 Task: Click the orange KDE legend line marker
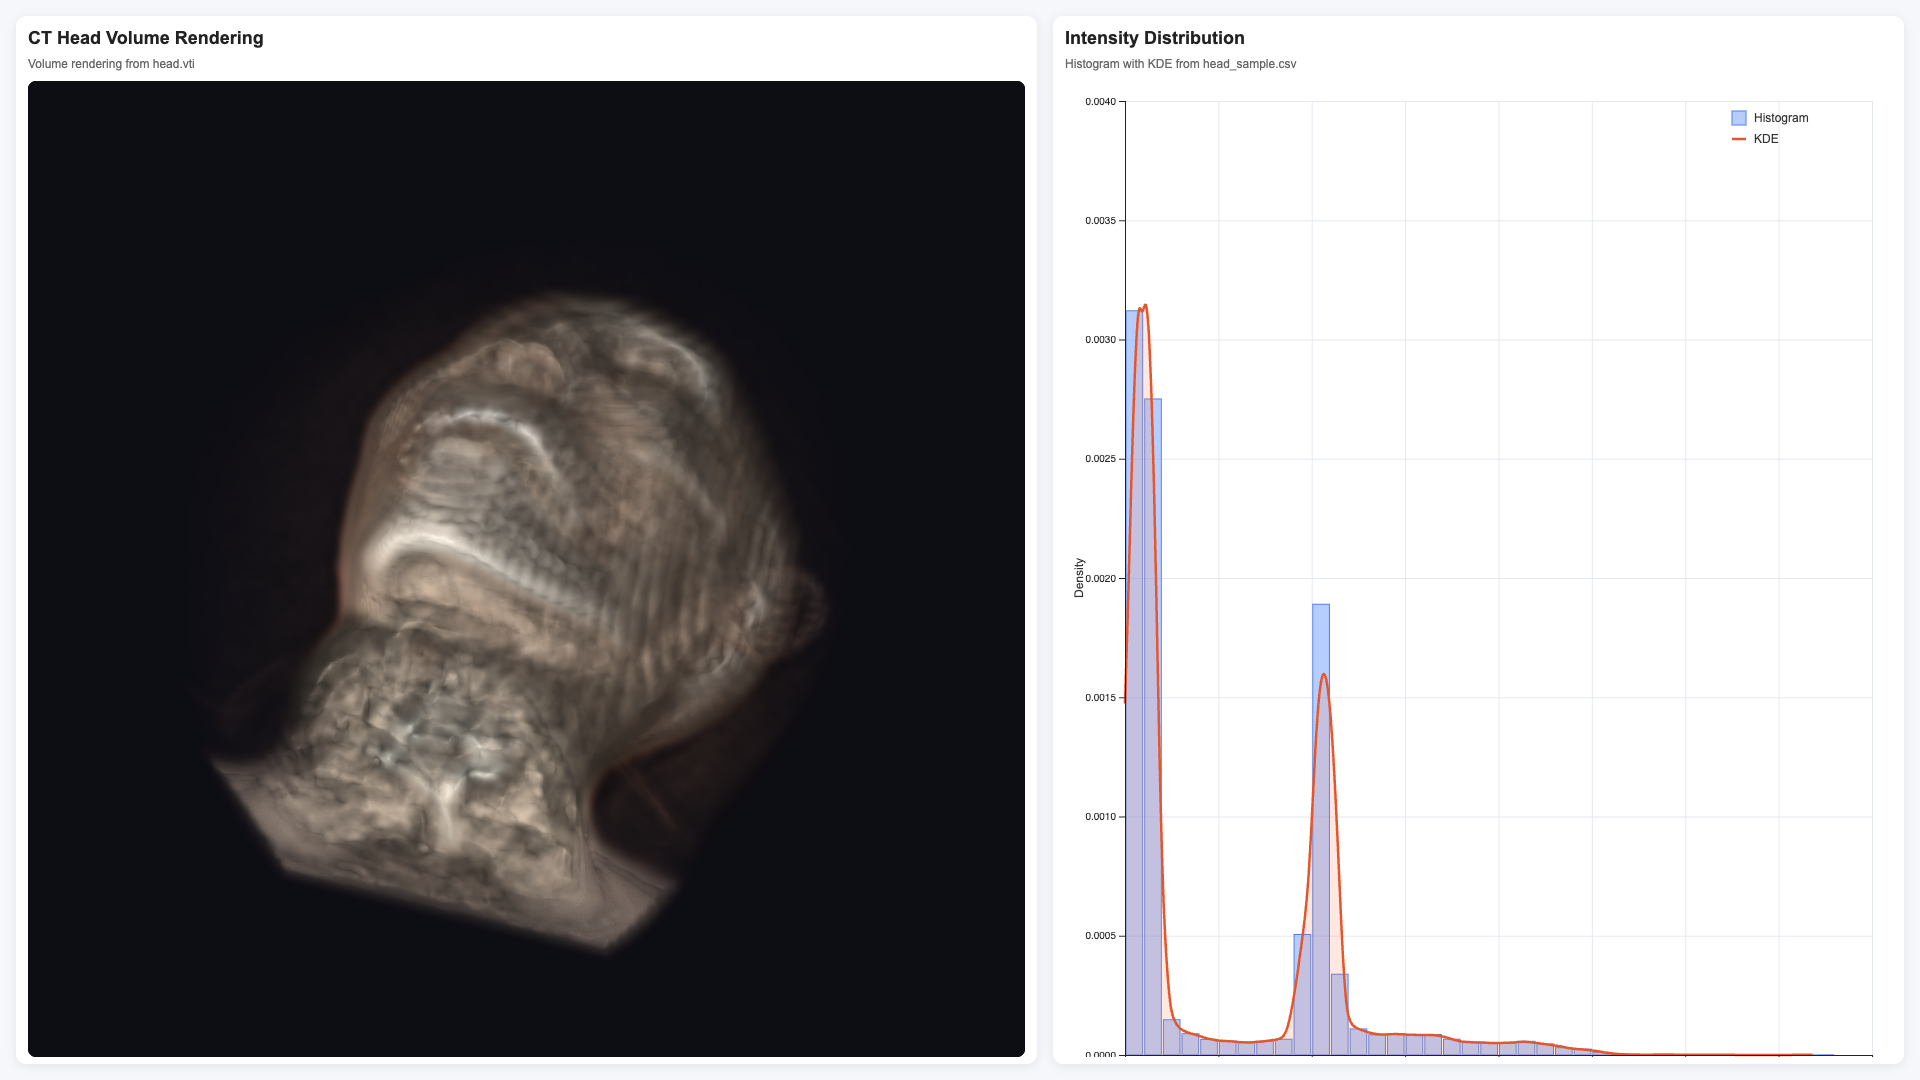coord(1739,139)
